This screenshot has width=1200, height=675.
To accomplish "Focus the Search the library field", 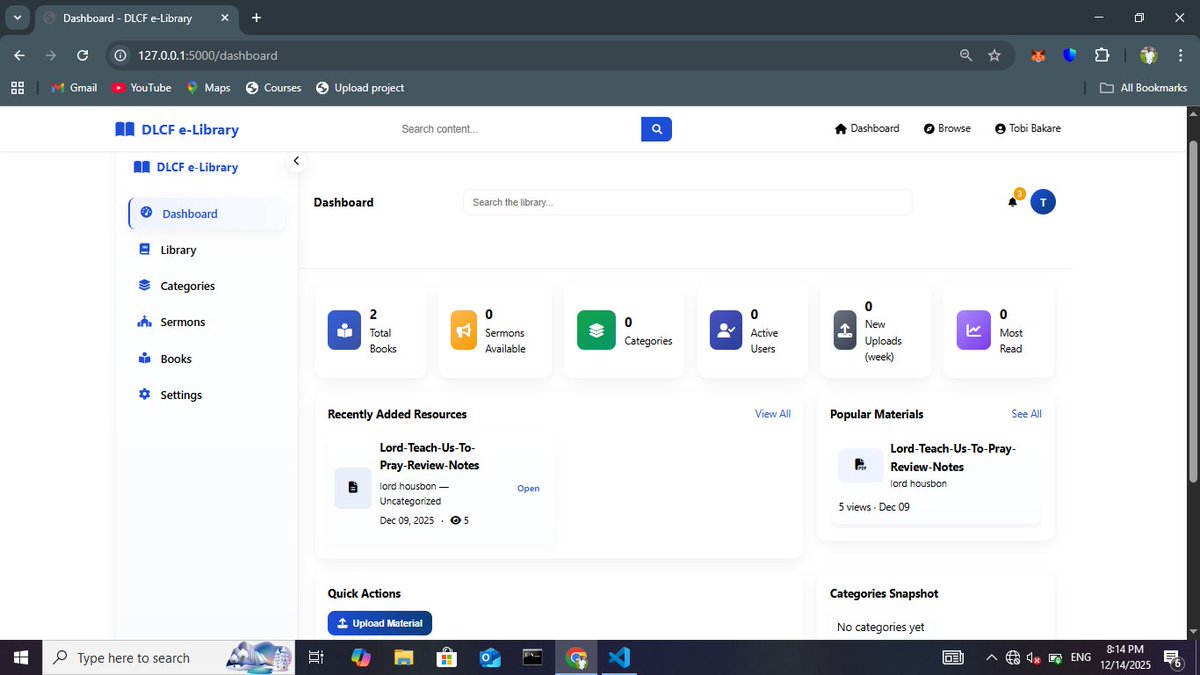I will click(x=688, y=202).
